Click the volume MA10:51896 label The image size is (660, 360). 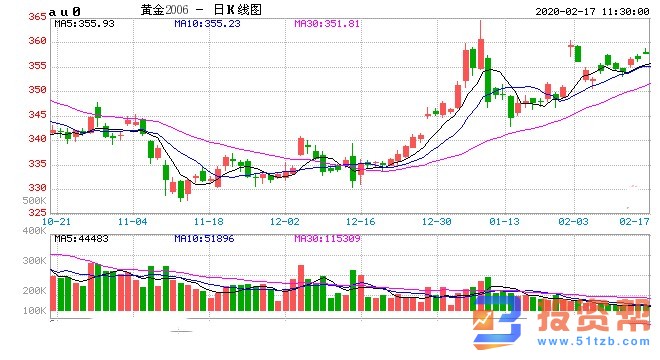pos(204,239)
